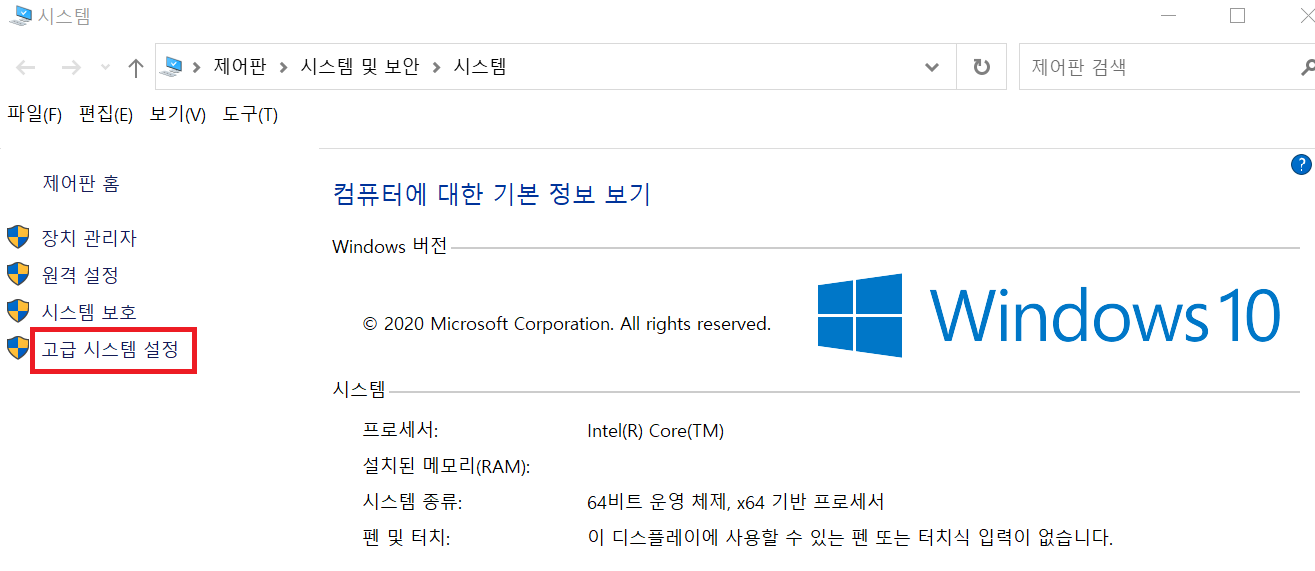This screenshot has width=1315, height=571.
Task: Select the Intel(R) Core(TM) processor value
Action: (656, 431)
